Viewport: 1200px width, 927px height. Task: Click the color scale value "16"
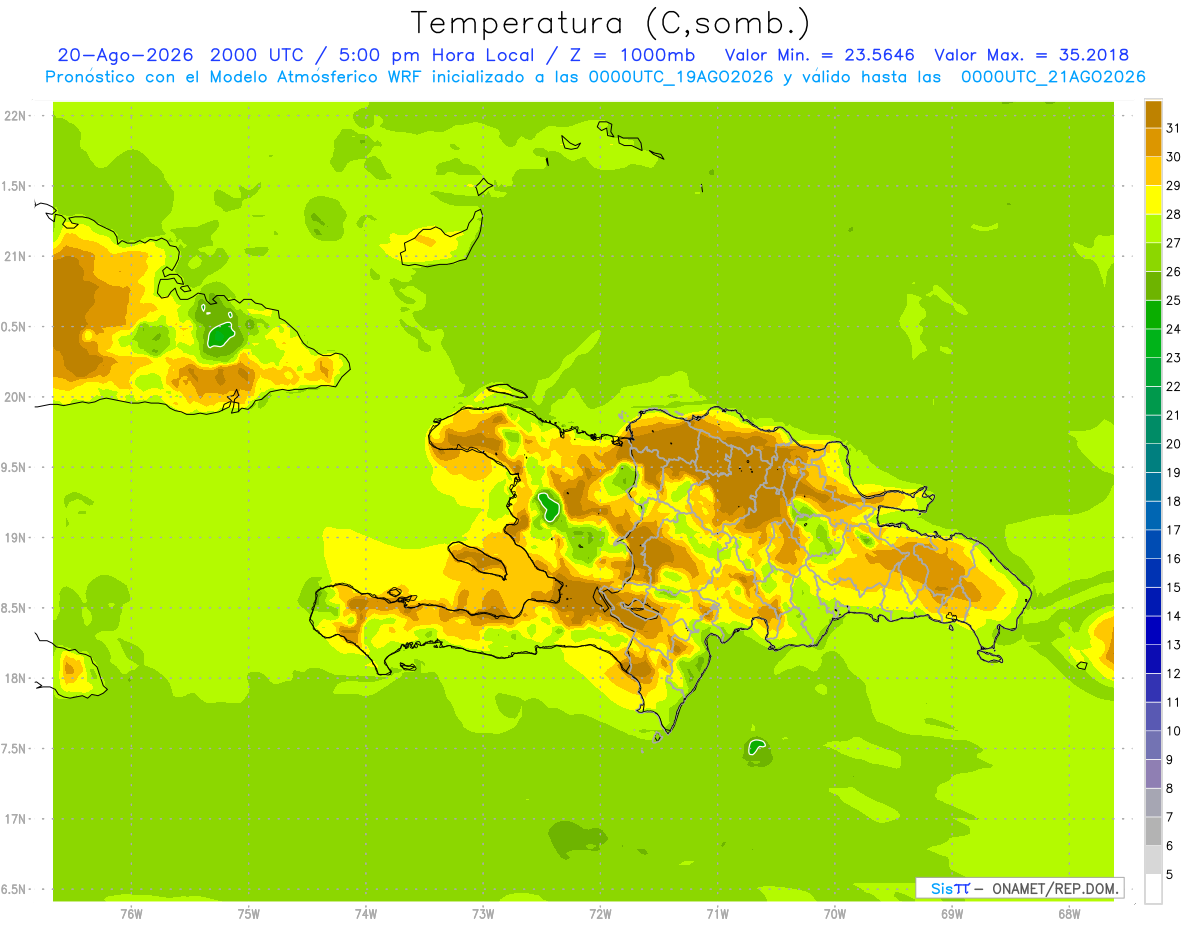pyautogui.click(x=1173, y=559)
